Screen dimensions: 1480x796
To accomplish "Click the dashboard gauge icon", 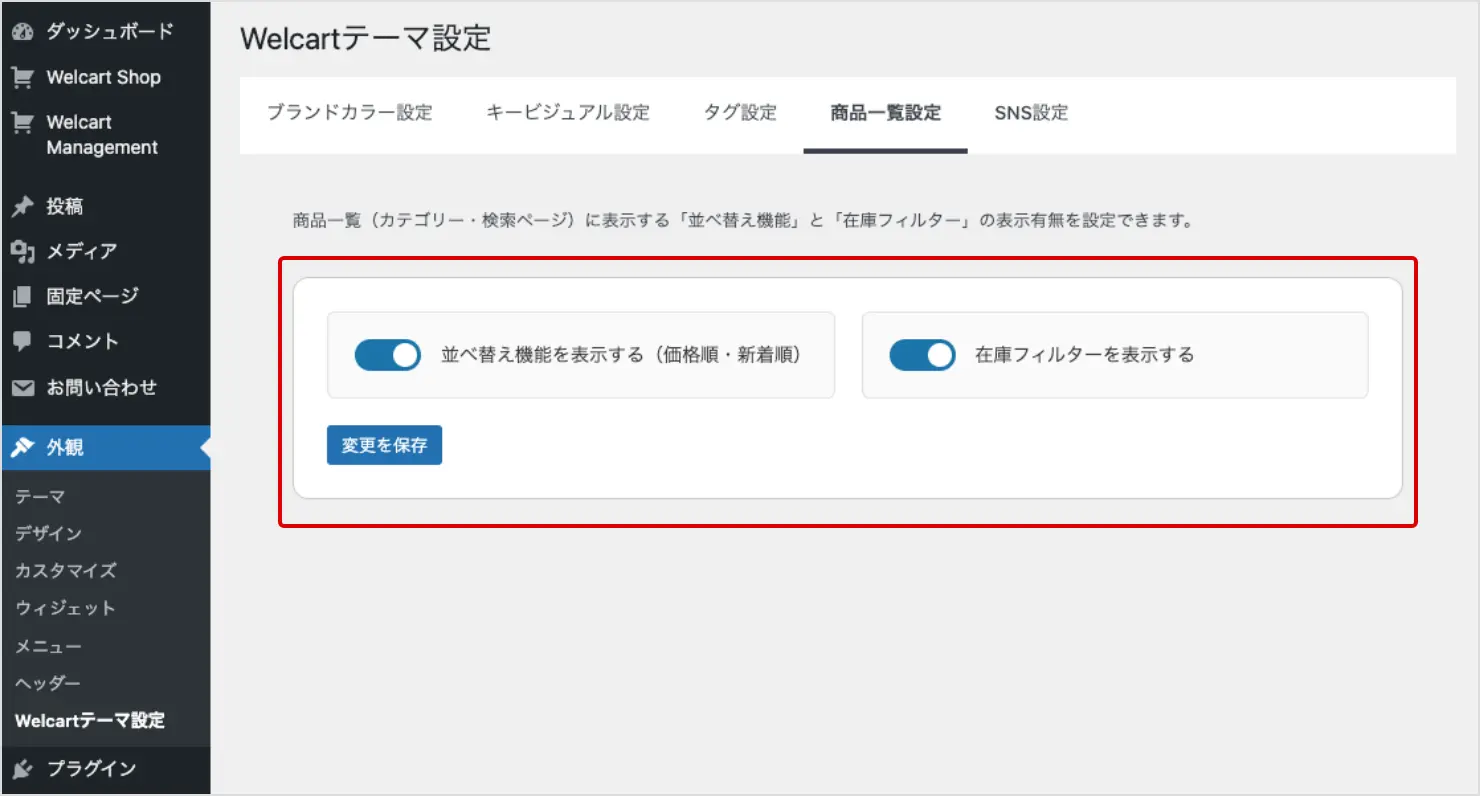I will click(23, 32).
